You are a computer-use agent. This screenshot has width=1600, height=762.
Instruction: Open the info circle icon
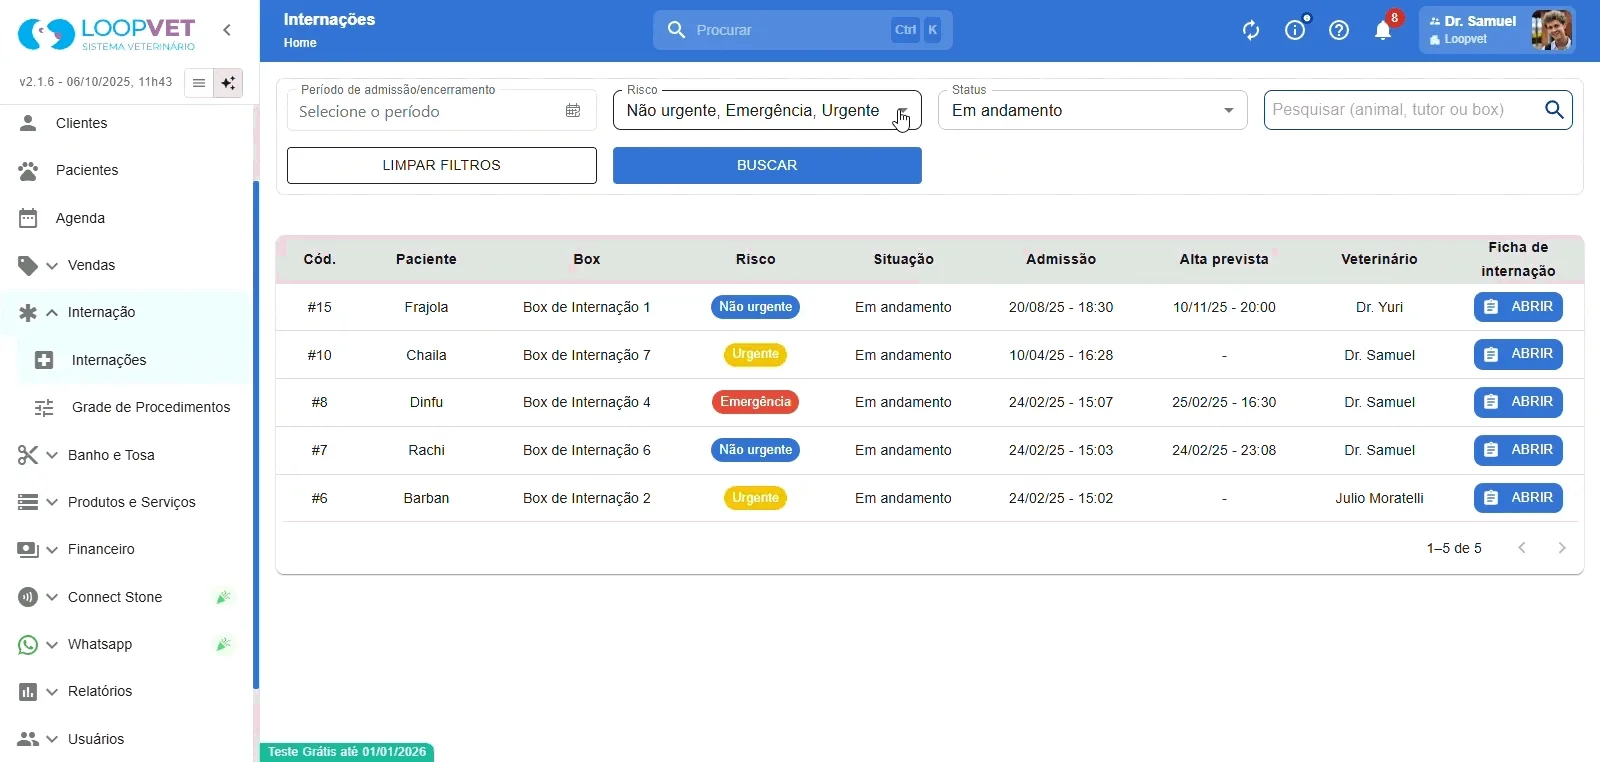tap(1295, 30)
